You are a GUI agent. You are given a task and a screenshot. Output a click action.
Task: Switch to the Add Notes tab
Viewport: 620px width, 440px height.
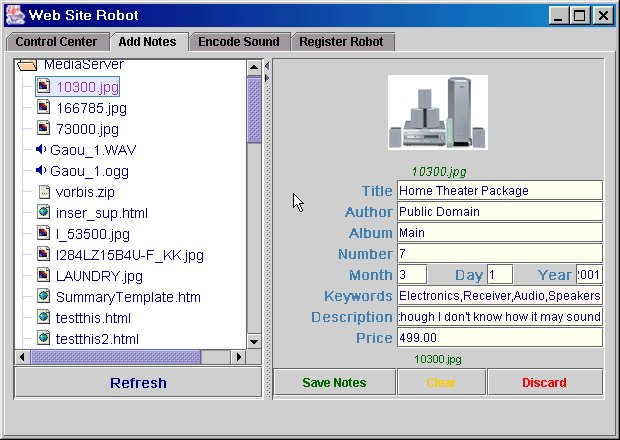point(147,42)
